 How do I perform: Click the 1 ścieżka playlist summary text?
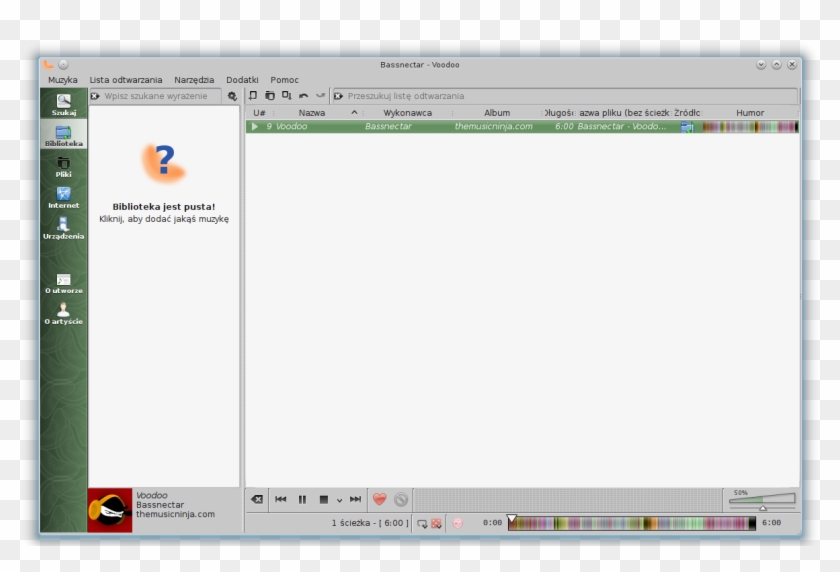370,523
